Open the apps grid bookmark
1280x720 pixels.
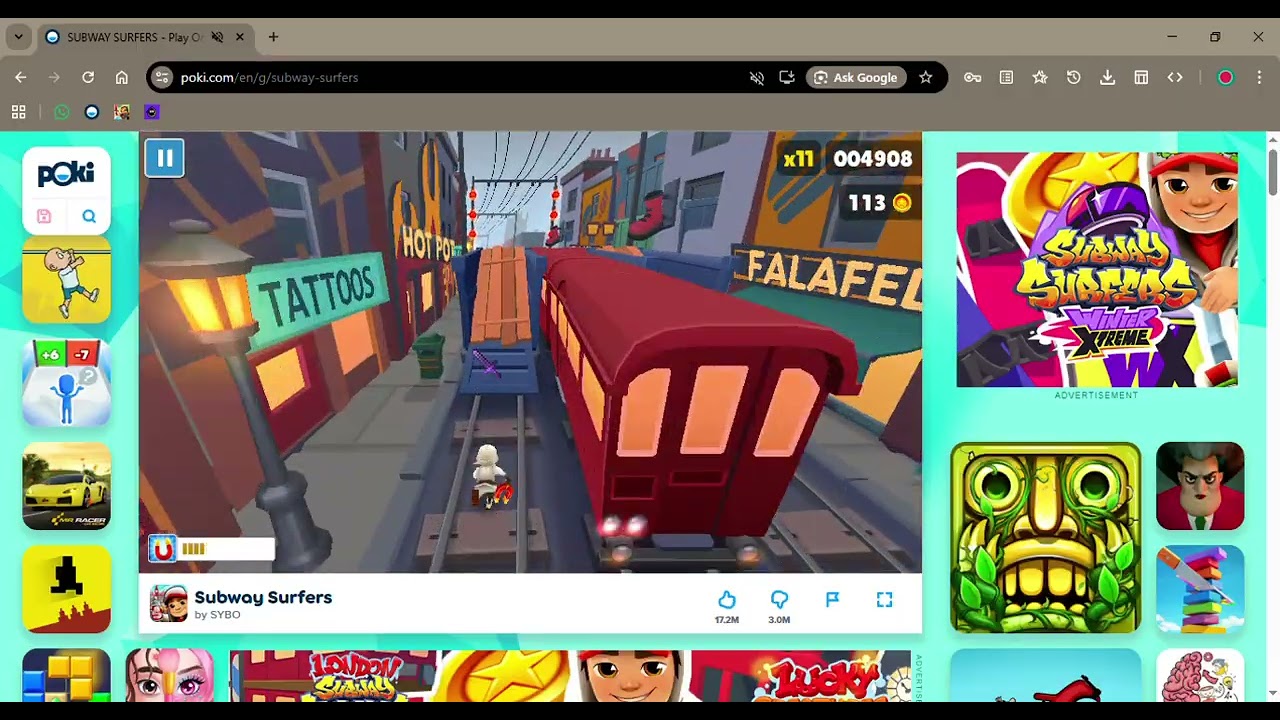[18, 112]
